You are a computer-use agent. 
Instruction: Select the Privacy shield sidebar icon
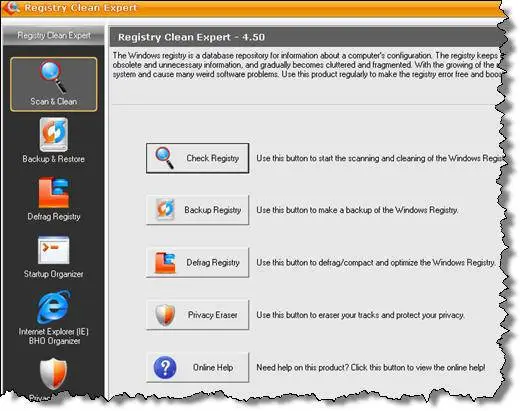[x=53, y=374]
